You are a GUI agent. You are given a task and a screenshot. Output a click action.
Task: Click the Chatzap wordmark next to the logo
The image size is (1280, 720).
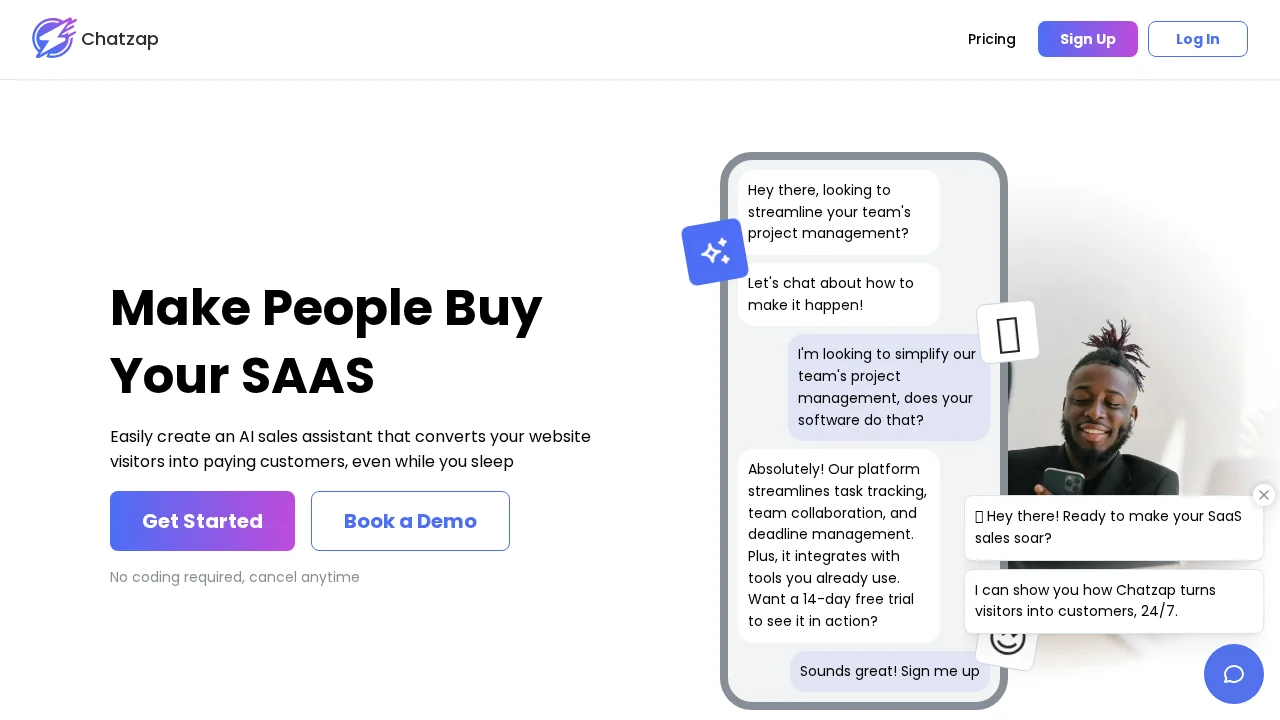[x=120, y=39]
